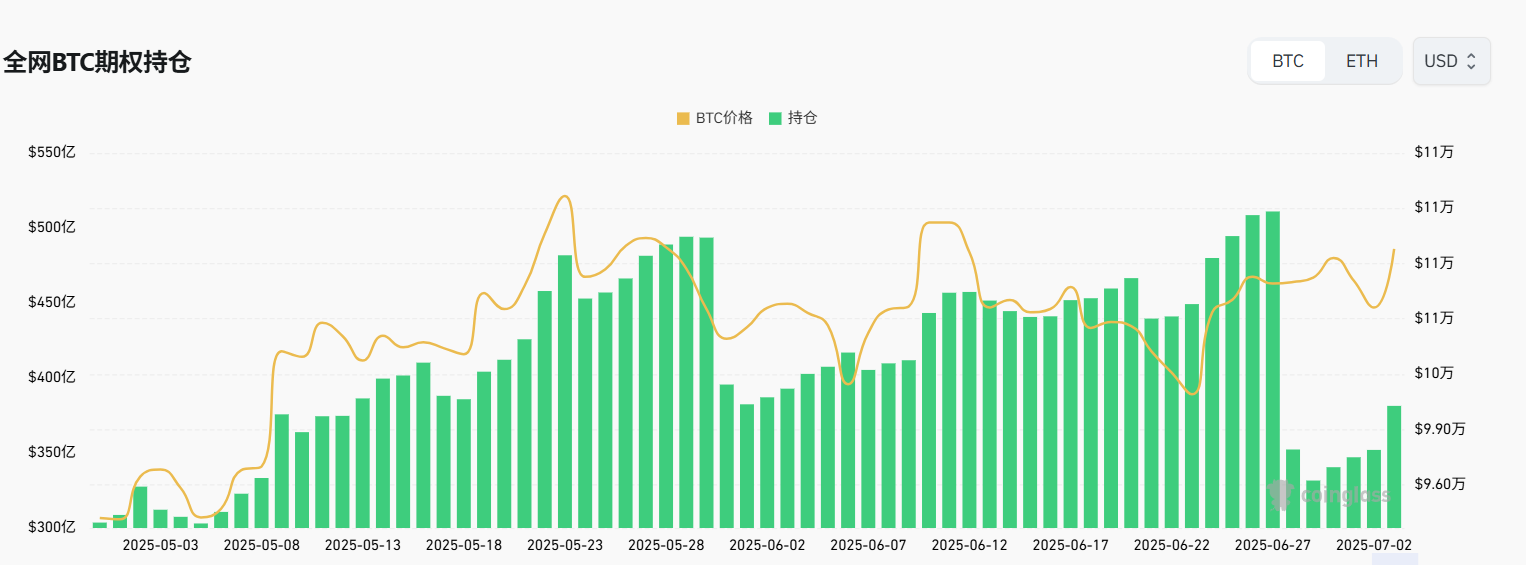Click the $9.60万 right axis label
Viewport: 1526px width, 565px height.
click(1440, 484)
